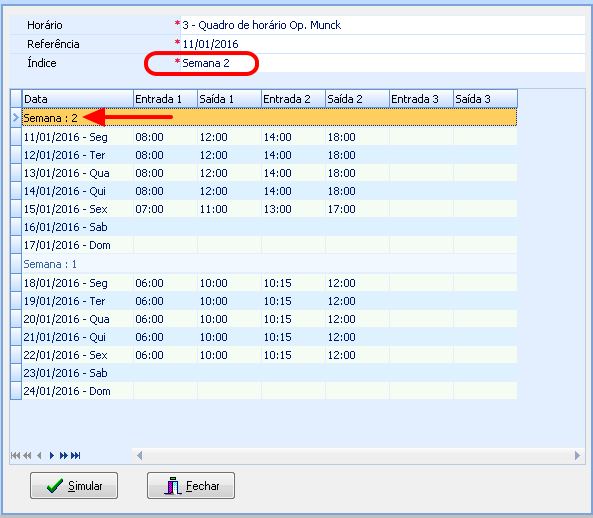Screen dimensions: 593x518
Task: Select the 15/01/2016 - Sex row
Action: click(x=269, y=209)
